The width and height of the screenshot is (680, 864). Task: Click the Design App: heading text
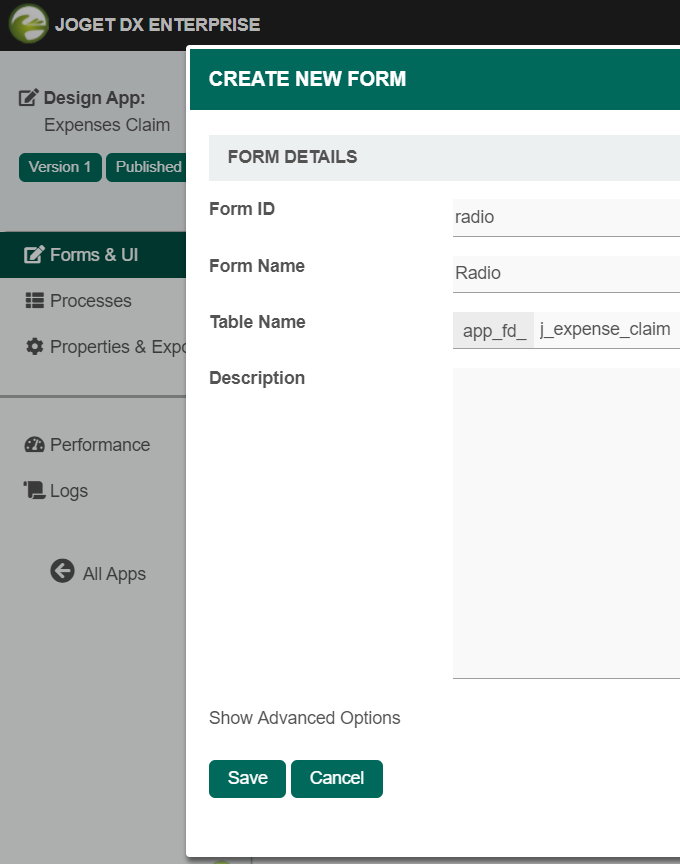click(x=95, y=98)
